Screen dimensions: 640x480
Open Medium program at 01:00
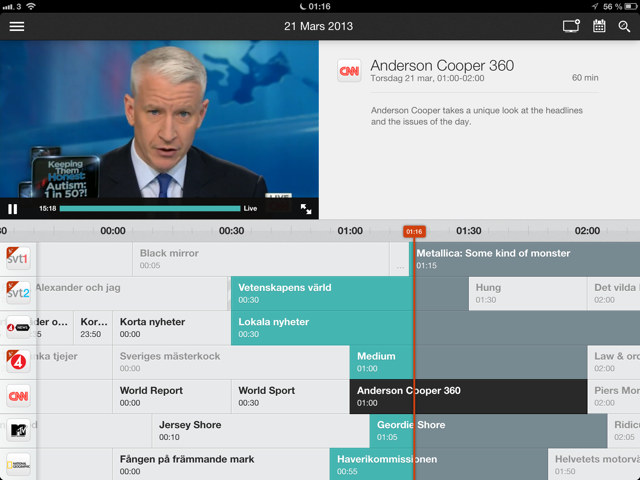(x=468, y=362)
